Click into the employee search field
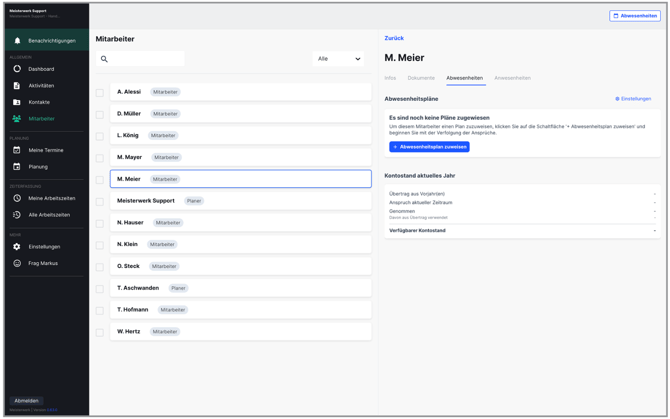This screenshot has width=670, height=419. [140, 59]
